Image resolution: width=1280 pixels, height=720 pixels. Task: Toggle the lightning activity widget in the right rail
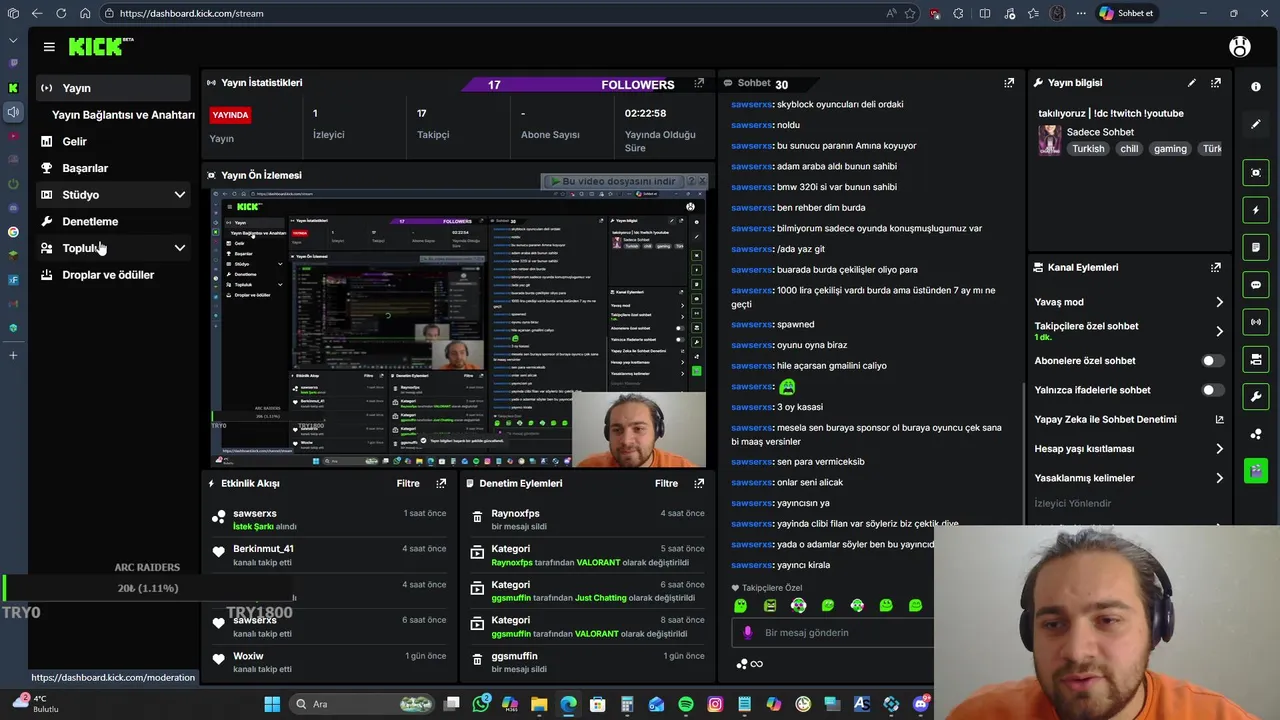[x=1256, y=210]
